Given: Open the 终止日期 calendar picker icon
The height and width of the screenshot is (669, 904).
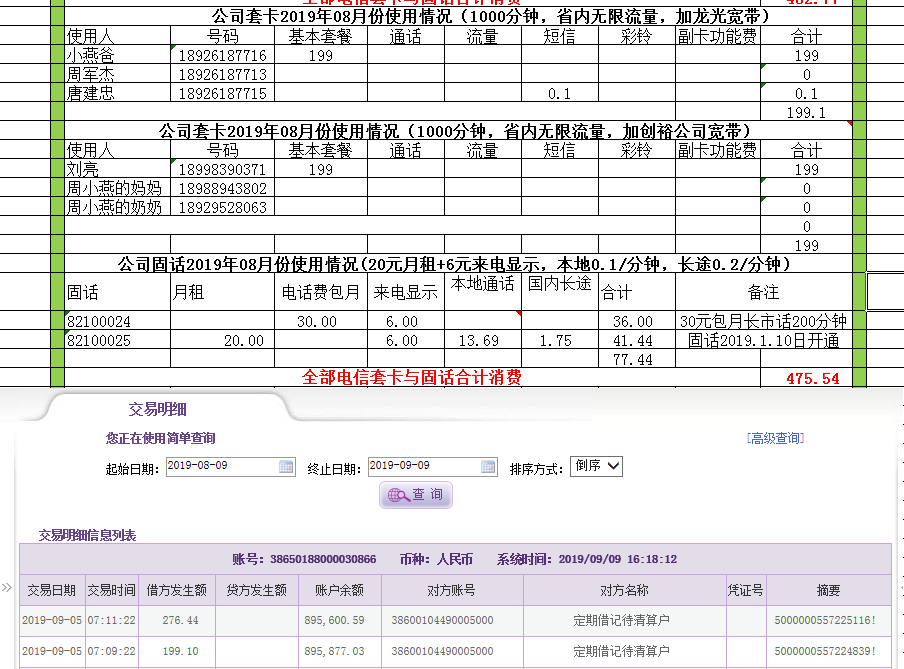Looking at the screenshot, I should (x=488, y=466).
